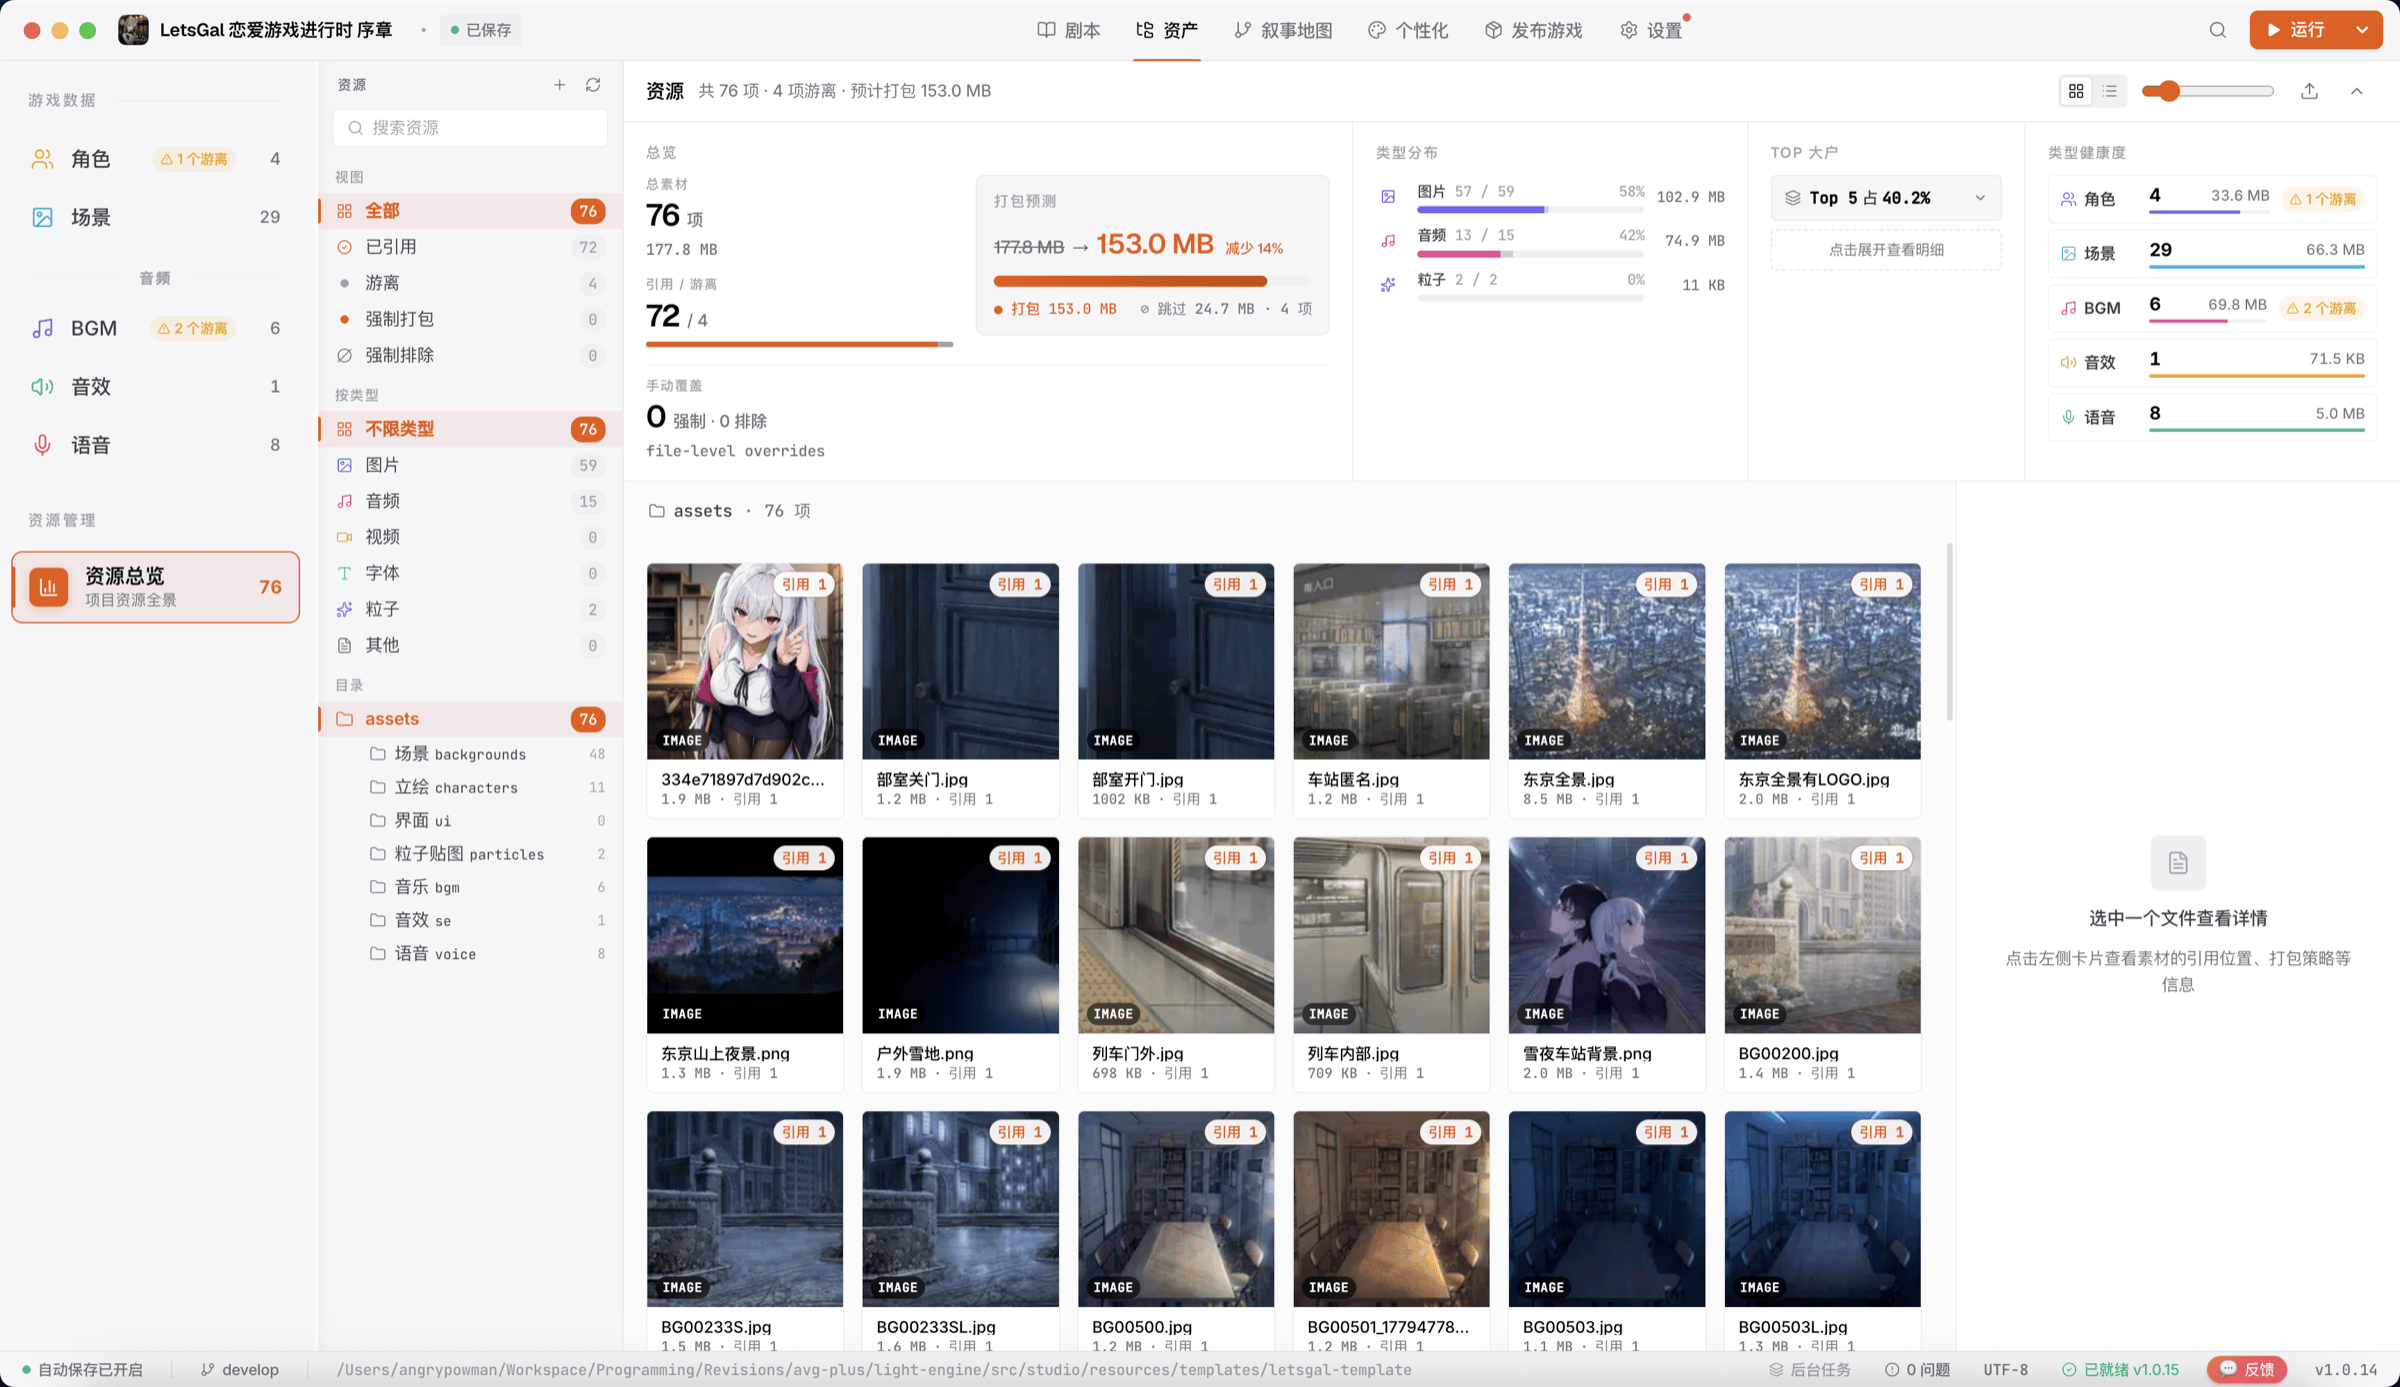Select the assets root folder

[470, 719]
